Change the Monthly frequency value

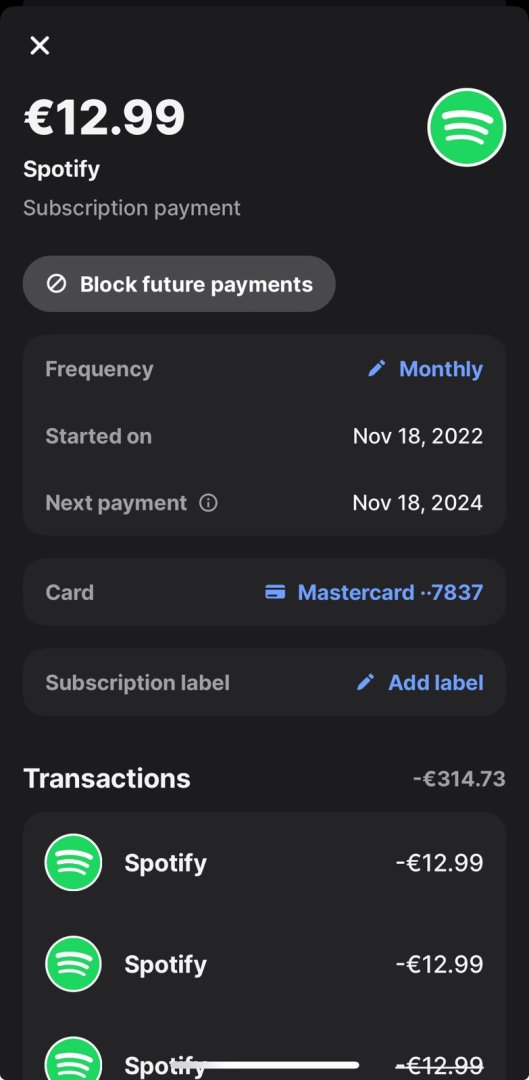(x=441, y=368)
